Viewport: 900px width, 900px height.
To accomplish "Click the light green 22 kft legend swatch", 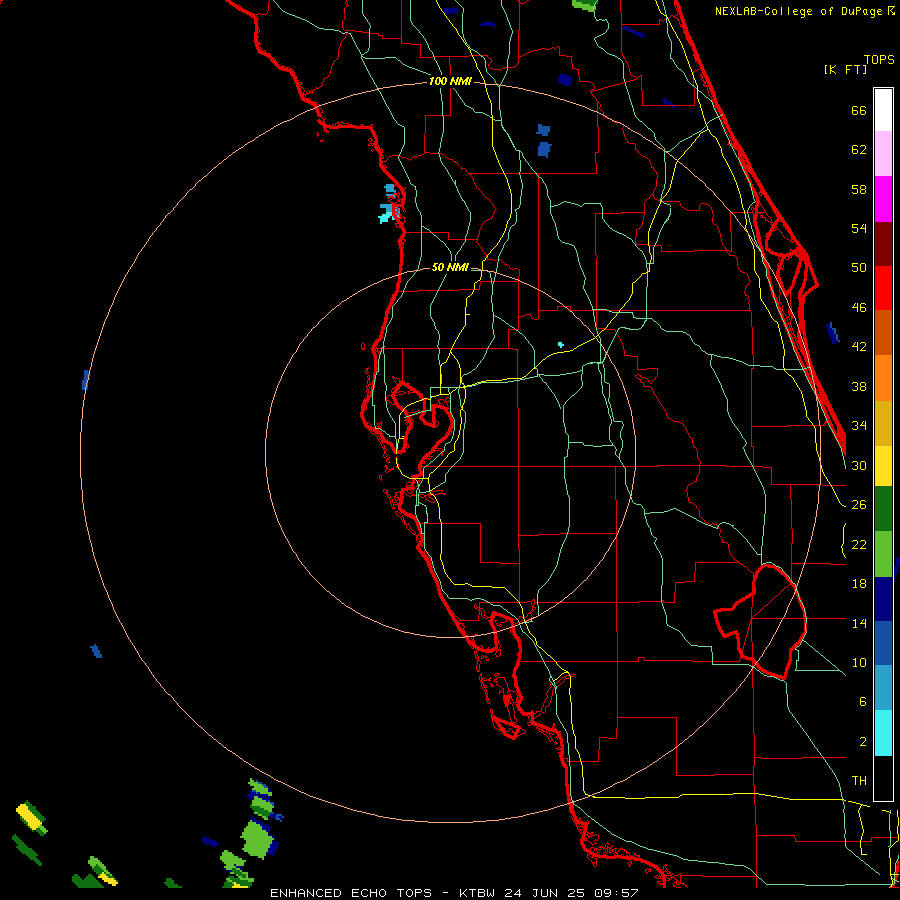I will [883, 554].
